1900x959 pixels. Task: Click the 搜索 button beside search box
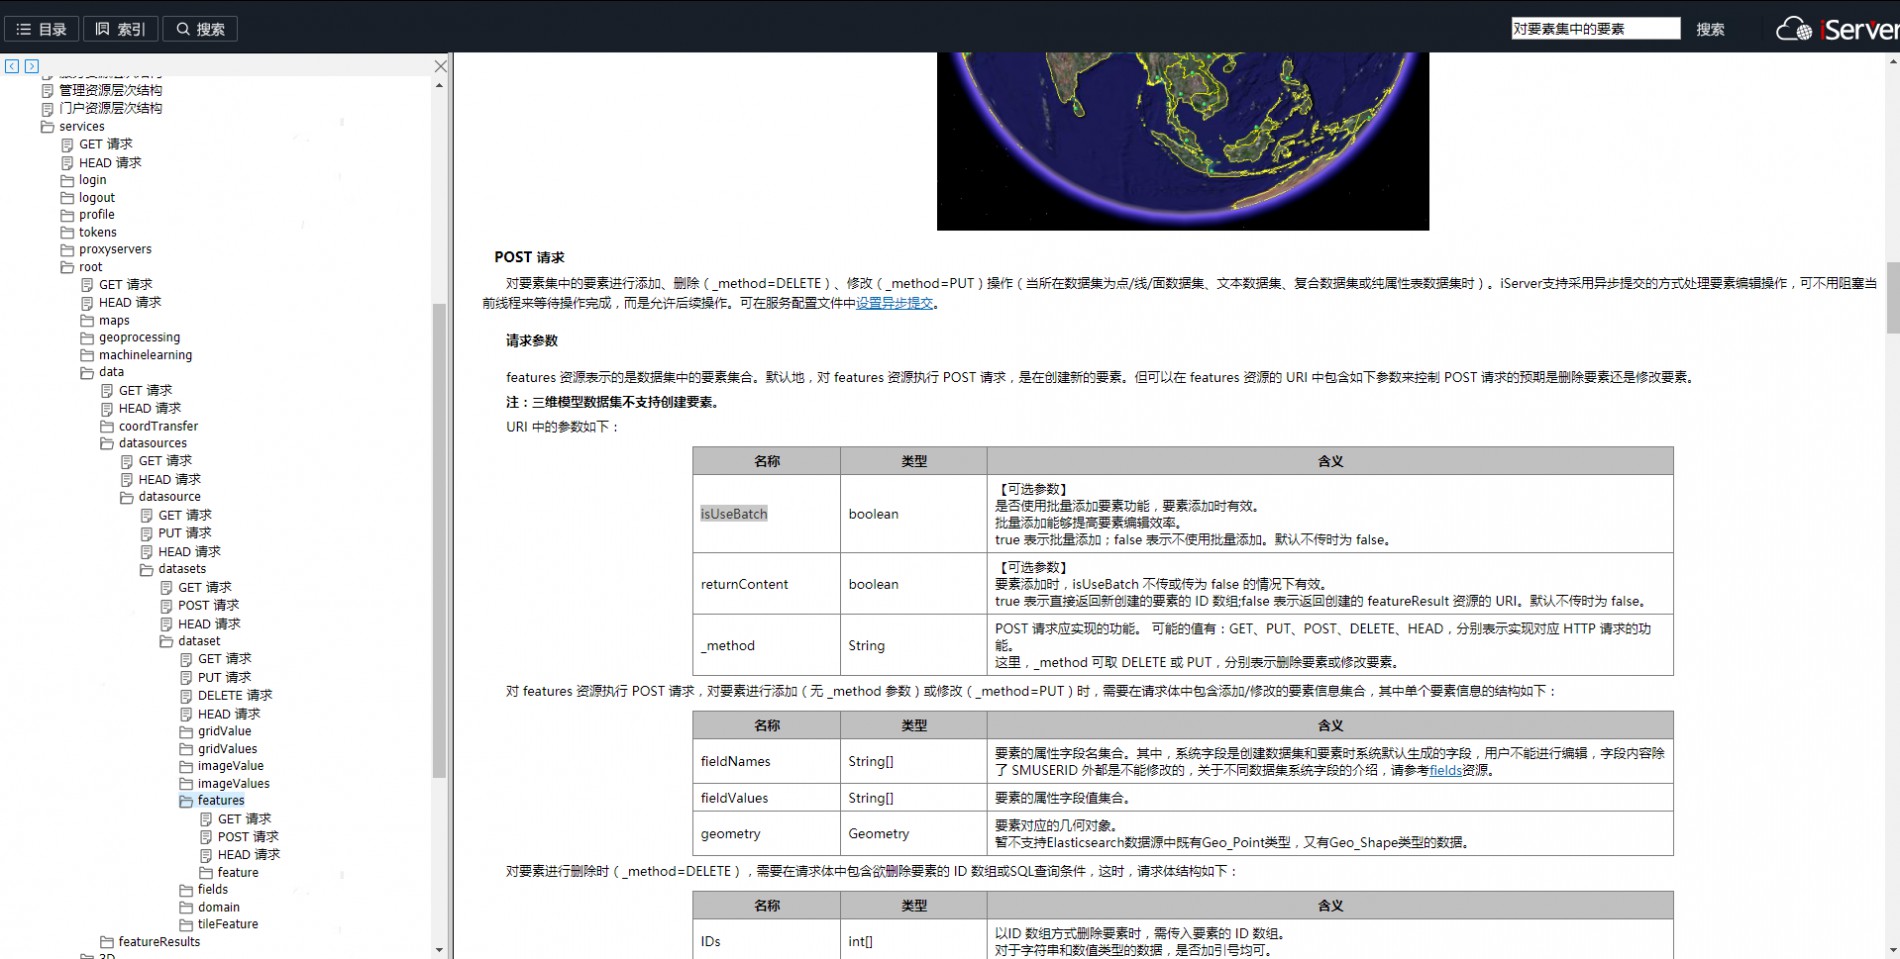[1710, 29]
